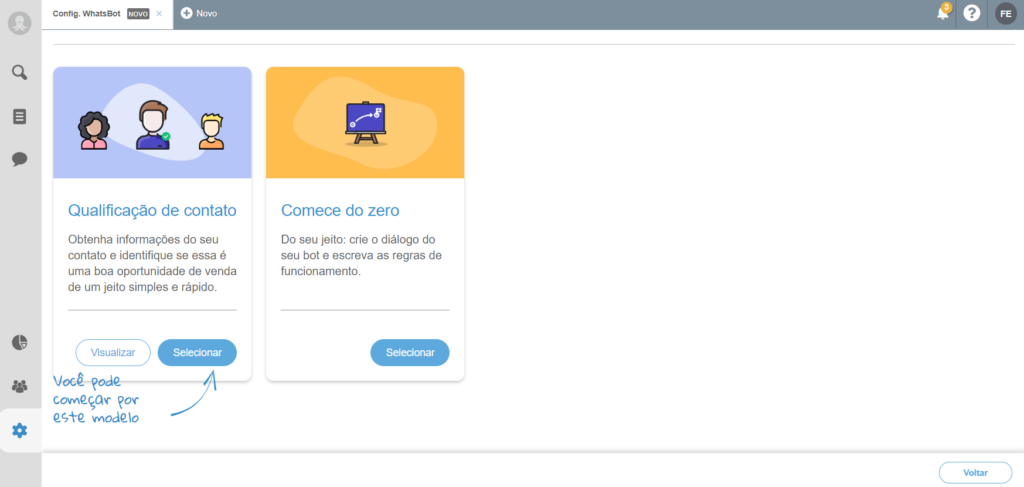Open a new tab with Novo
Screen dimensions: 1024x487
point(199,13)
